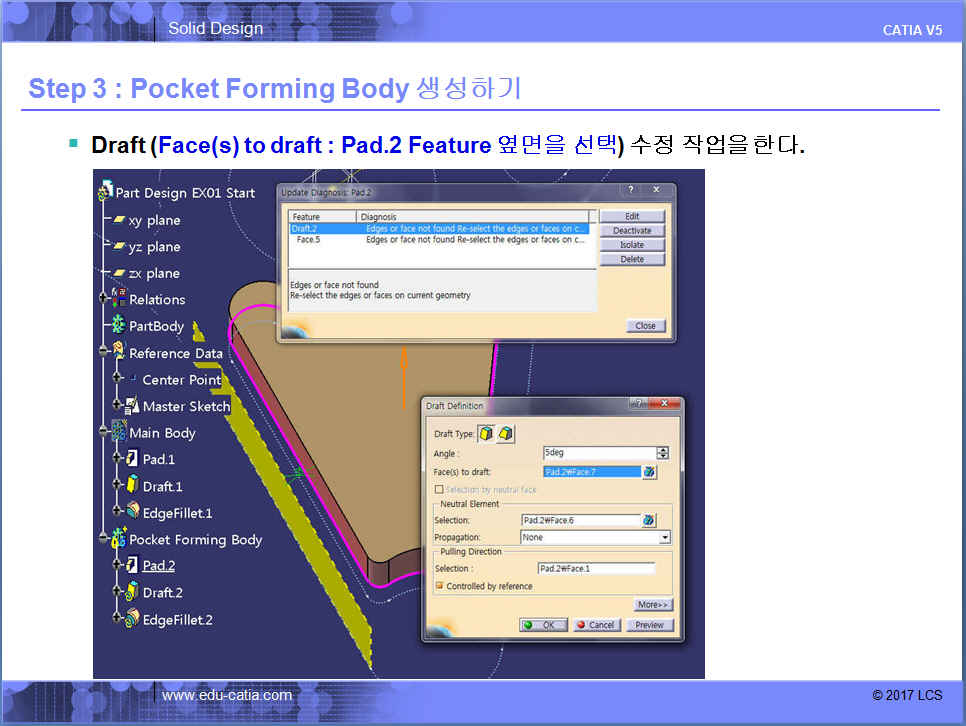This screenshot has width=966, height=726.
Task: Click the Preview button
Action: pyautogui.click(x=650, y=625)
